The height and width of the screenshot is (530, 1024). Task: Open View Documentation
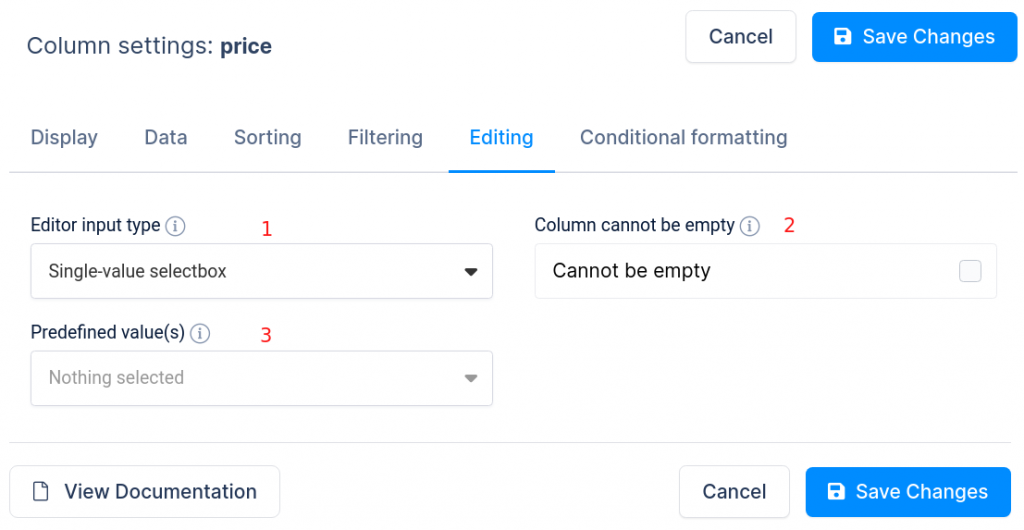[144, 491]
